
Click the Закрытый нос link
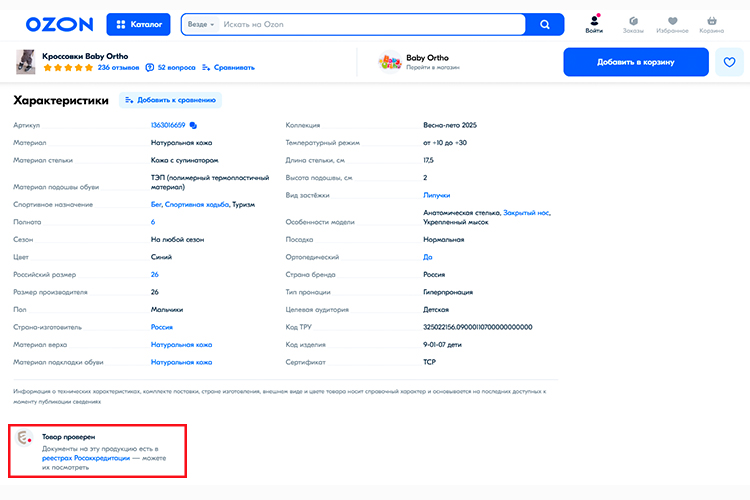pyautogui.click(x=526, y=212)
